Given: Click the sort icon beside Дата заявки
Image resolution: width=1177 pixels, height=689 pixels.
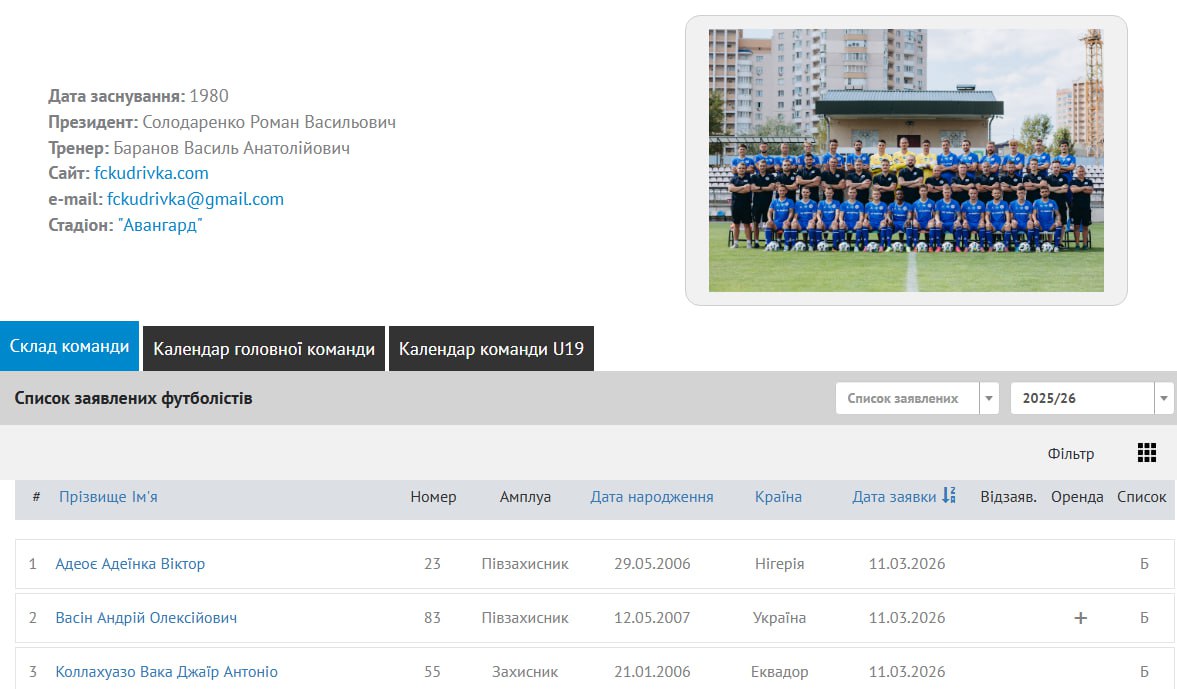Looking at the screenshot, I should click(x=949, y=496).
